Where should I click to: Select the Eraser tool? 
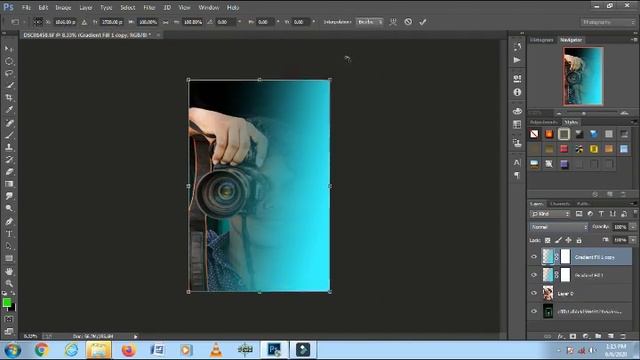pos(9,172)
